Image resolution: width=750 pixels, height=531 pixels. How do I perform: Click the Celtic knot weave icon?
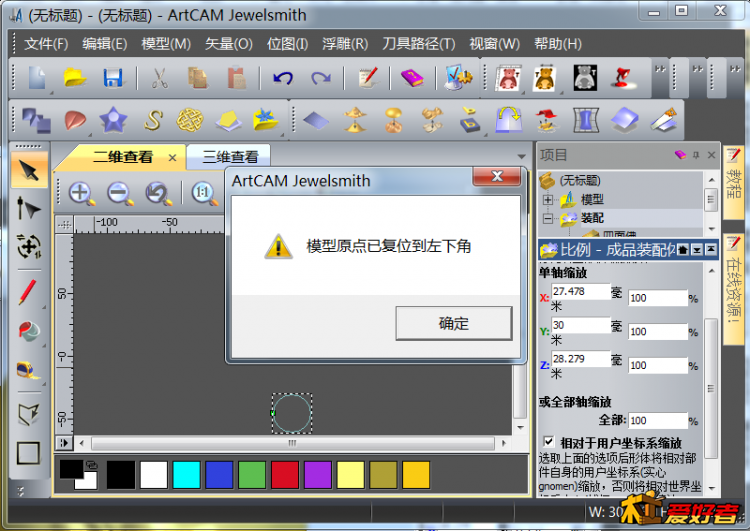(x=190, y=120)
